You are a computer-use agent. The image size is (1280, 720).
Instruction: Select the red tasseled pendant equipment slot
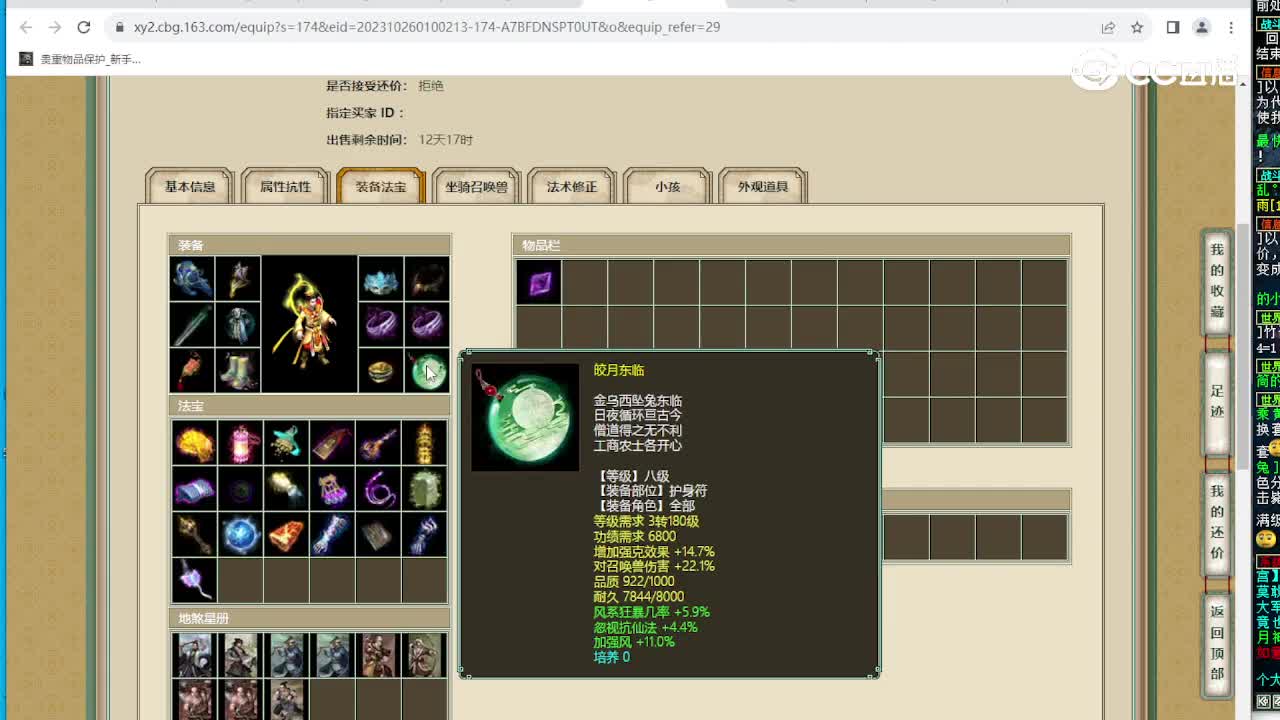coord(192,371)
